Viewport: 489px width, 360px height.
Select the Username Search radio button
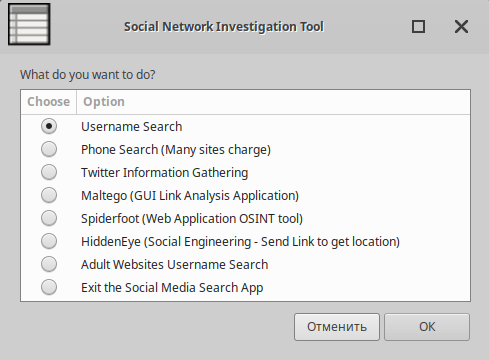tap(49, 126)
